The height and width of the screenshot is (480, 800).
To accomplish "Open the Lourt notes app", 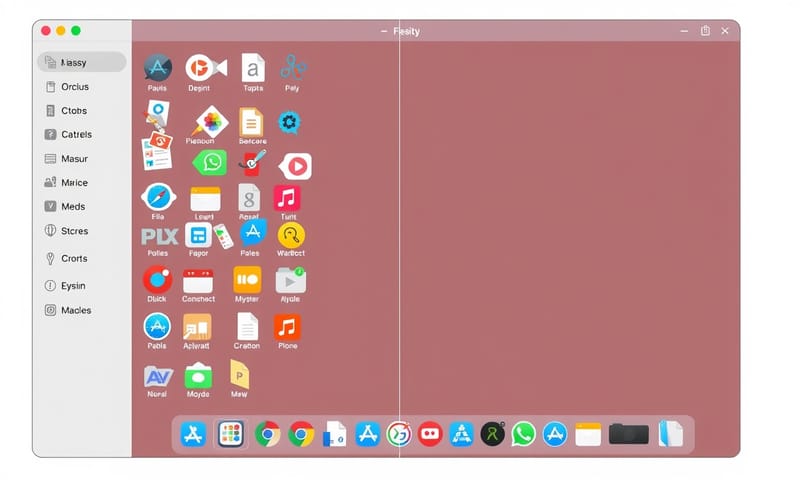I will coord(205,198).
